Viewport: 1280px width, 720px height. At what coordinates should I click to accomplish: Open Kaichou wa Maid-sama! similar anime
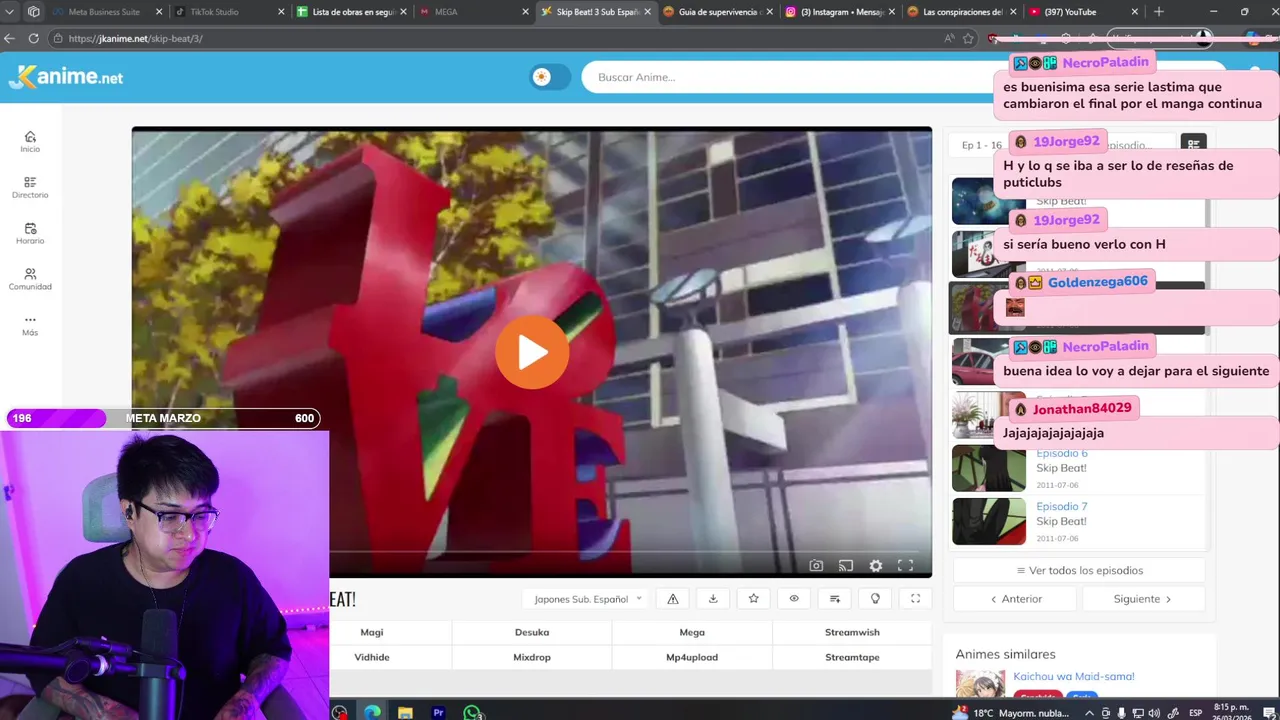[1074, 676]
